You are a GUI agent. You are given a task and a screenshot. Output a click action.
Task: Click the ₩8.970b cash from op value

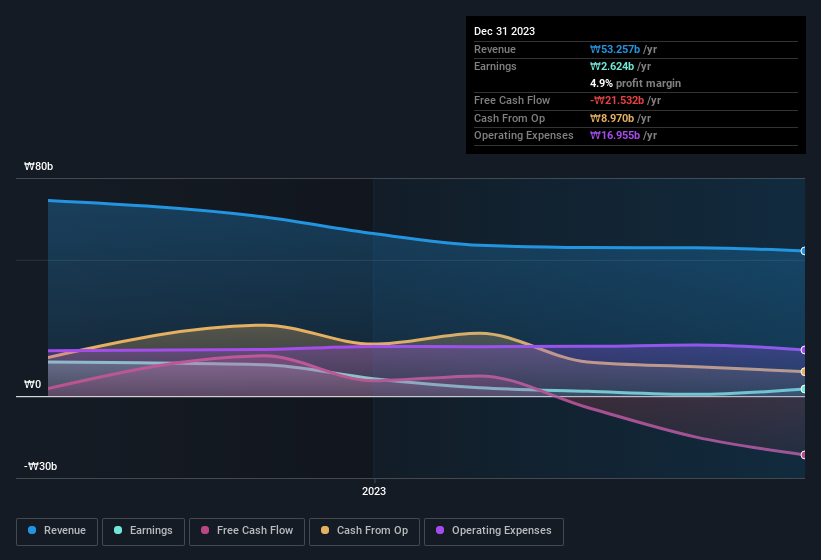click(612, 118)
